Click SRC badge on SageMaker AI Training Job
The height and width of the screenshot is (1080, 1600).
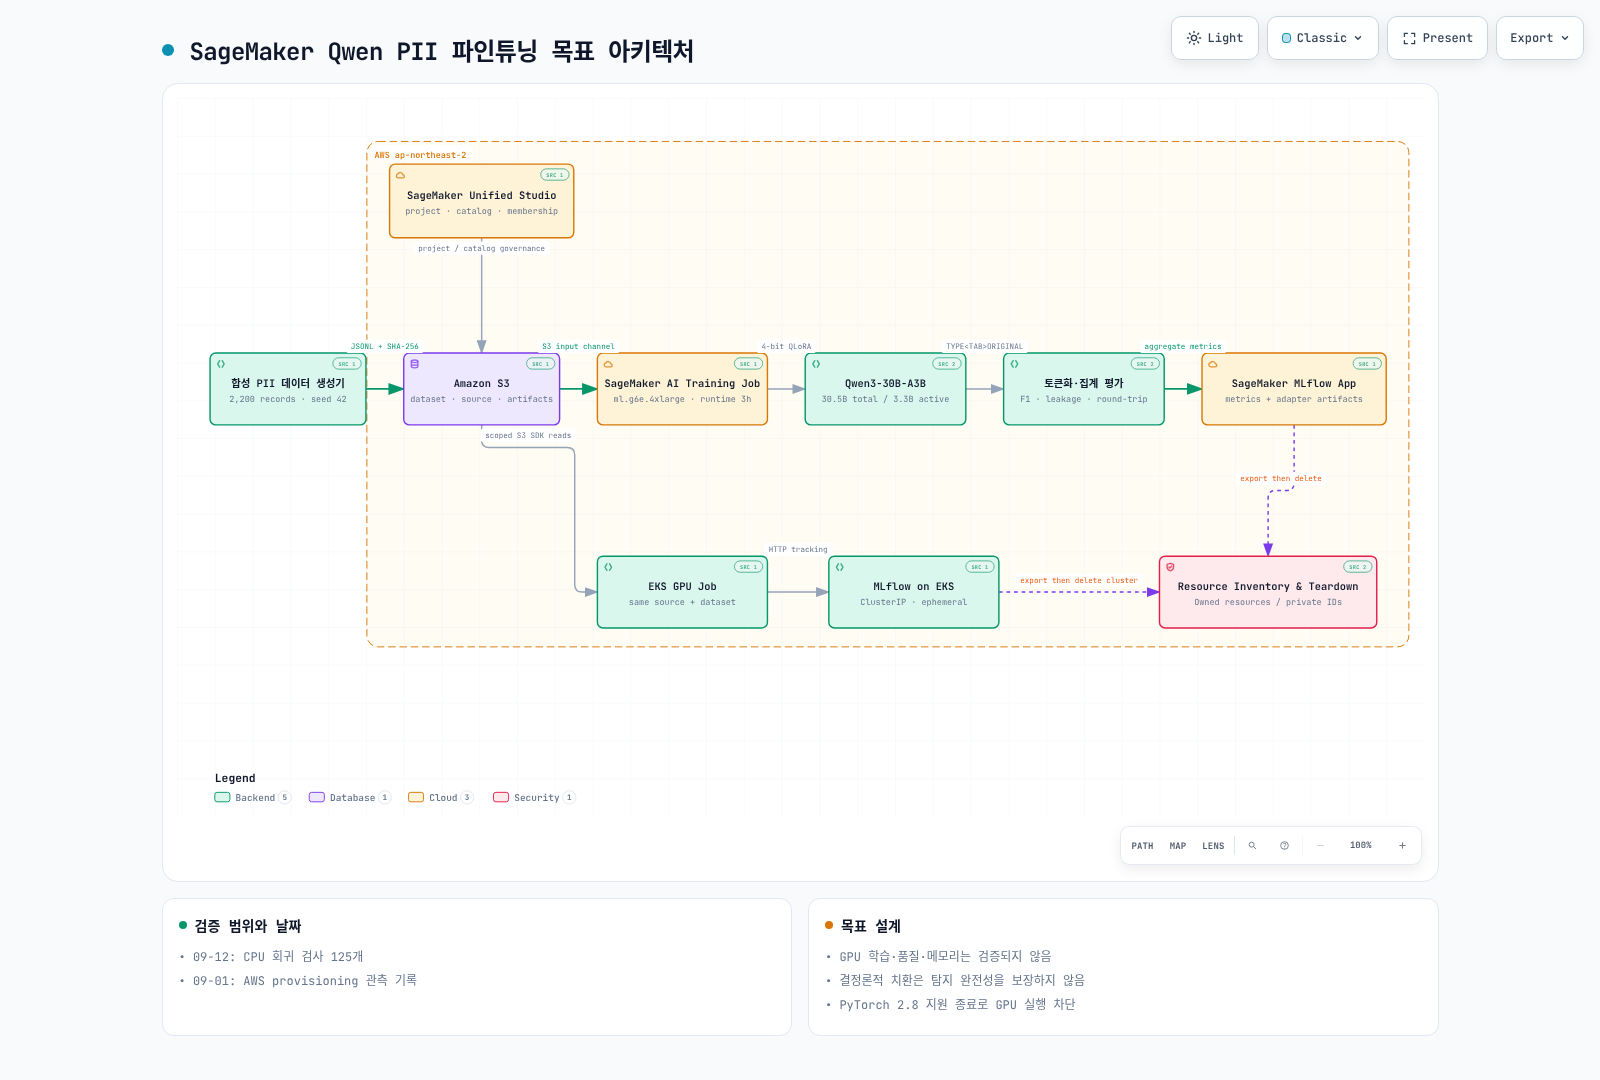[748, 364]
